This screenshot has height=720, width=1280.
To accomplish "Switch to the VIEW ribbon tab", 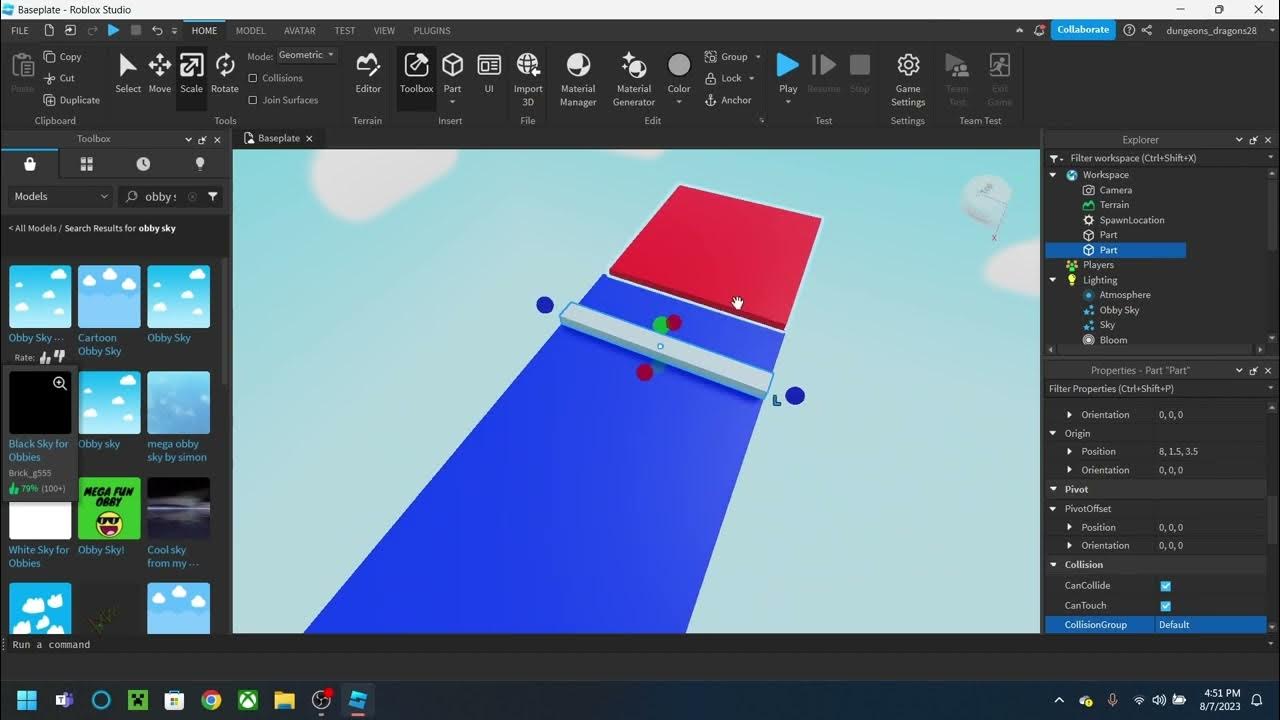I will pos(384,31).
